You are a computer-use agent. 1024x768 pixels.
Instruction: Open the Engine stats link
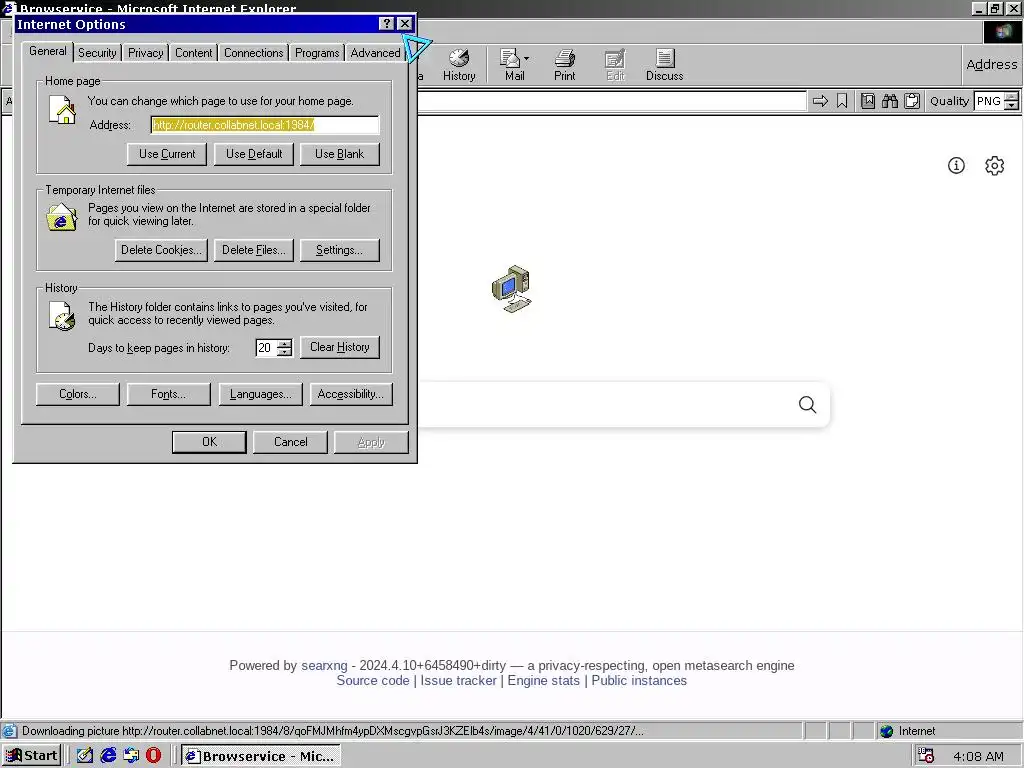click(x=543, y=680)
